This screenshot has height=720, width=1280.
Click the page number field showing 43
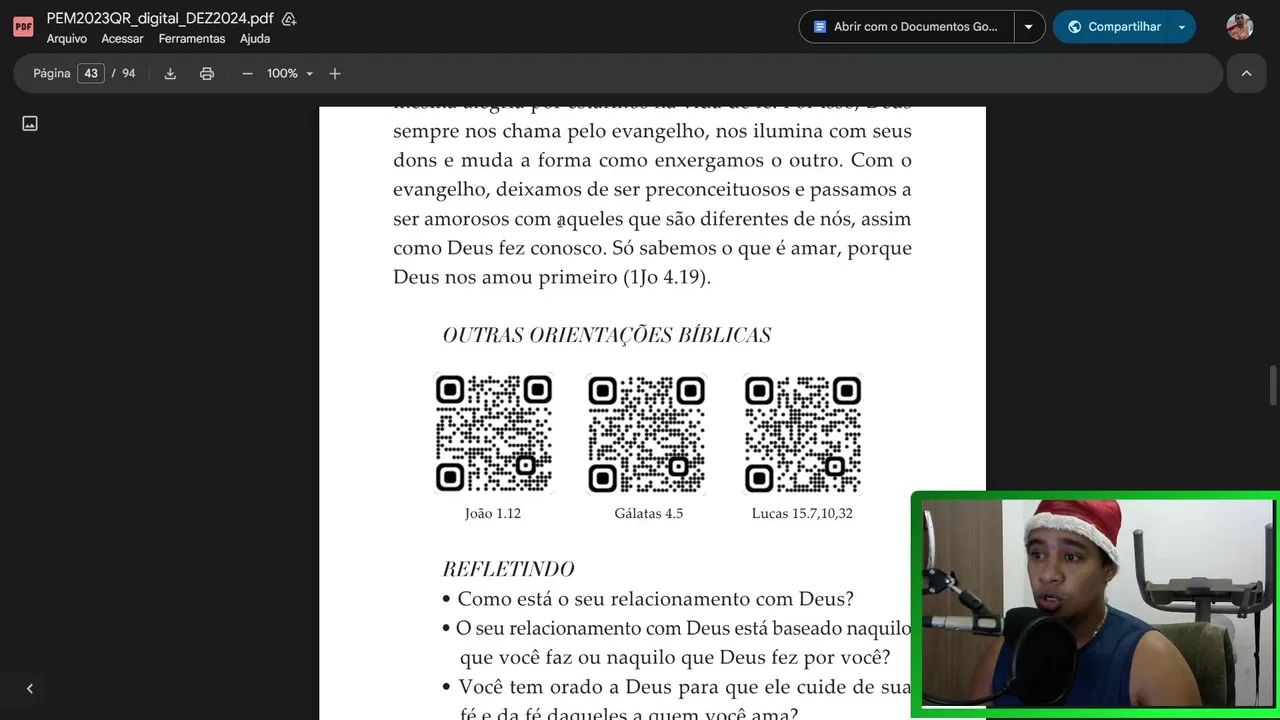[91, 73]
